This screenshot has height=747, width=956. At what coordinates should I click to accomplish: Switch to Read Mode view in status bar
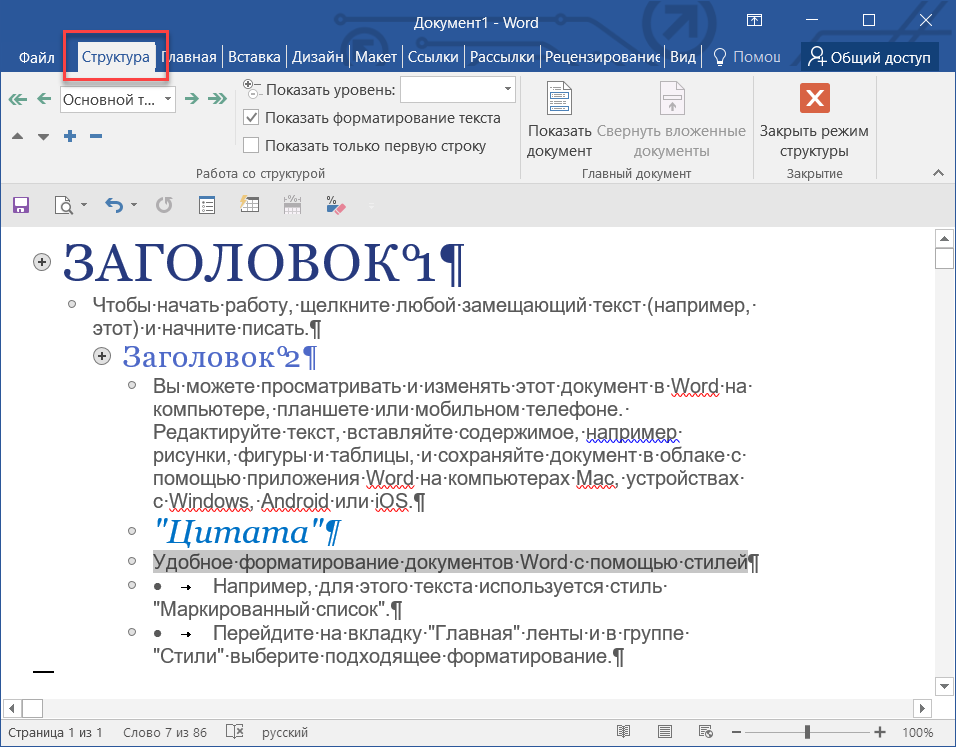click(x=623, y=731)
